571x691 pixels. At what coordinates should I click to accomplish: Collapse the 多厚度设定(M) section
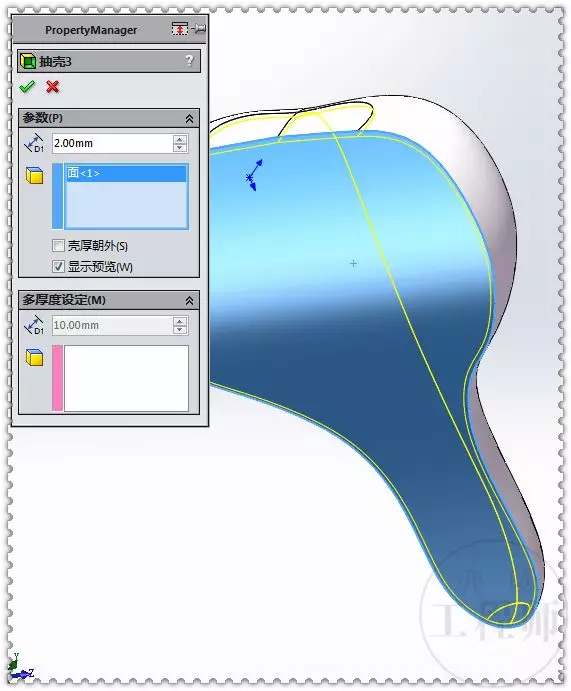click(x=189, y=301)
